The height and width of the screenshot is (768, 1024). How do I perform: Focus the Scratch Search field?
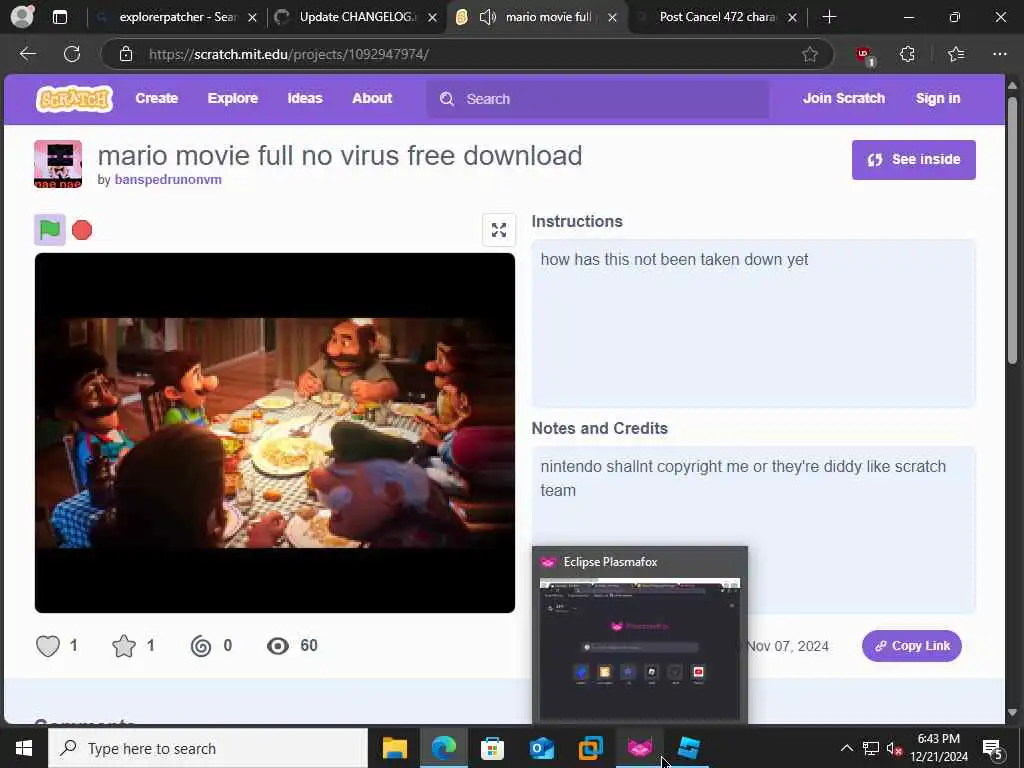tap(598, 99)
